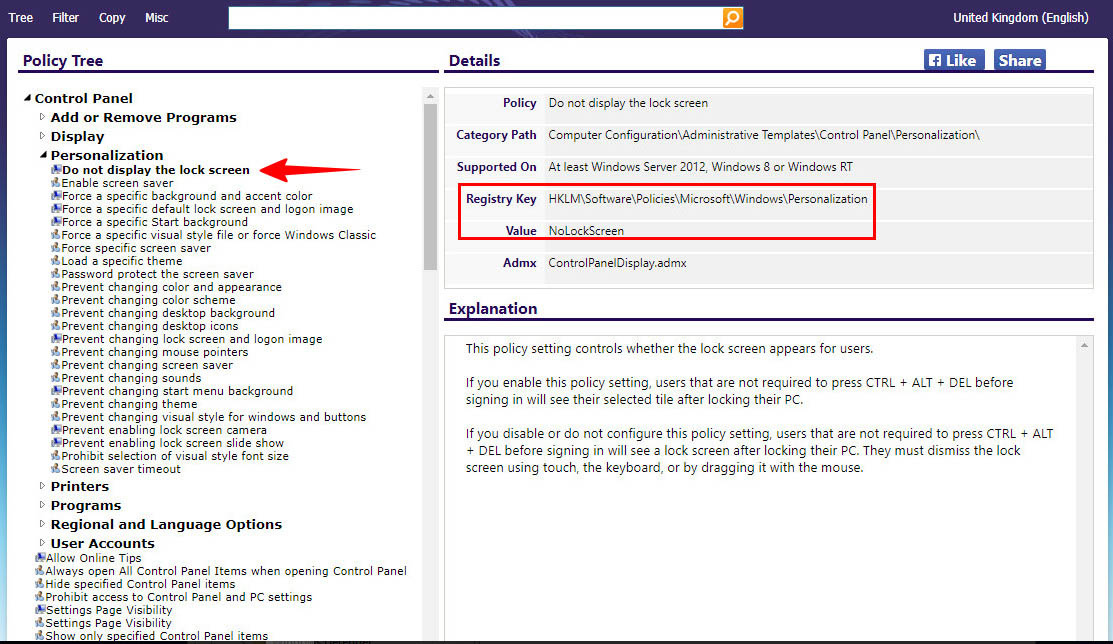This screenshot has width=1113, height=644.
Task: Click the Share button
Action: [1019, 60]
